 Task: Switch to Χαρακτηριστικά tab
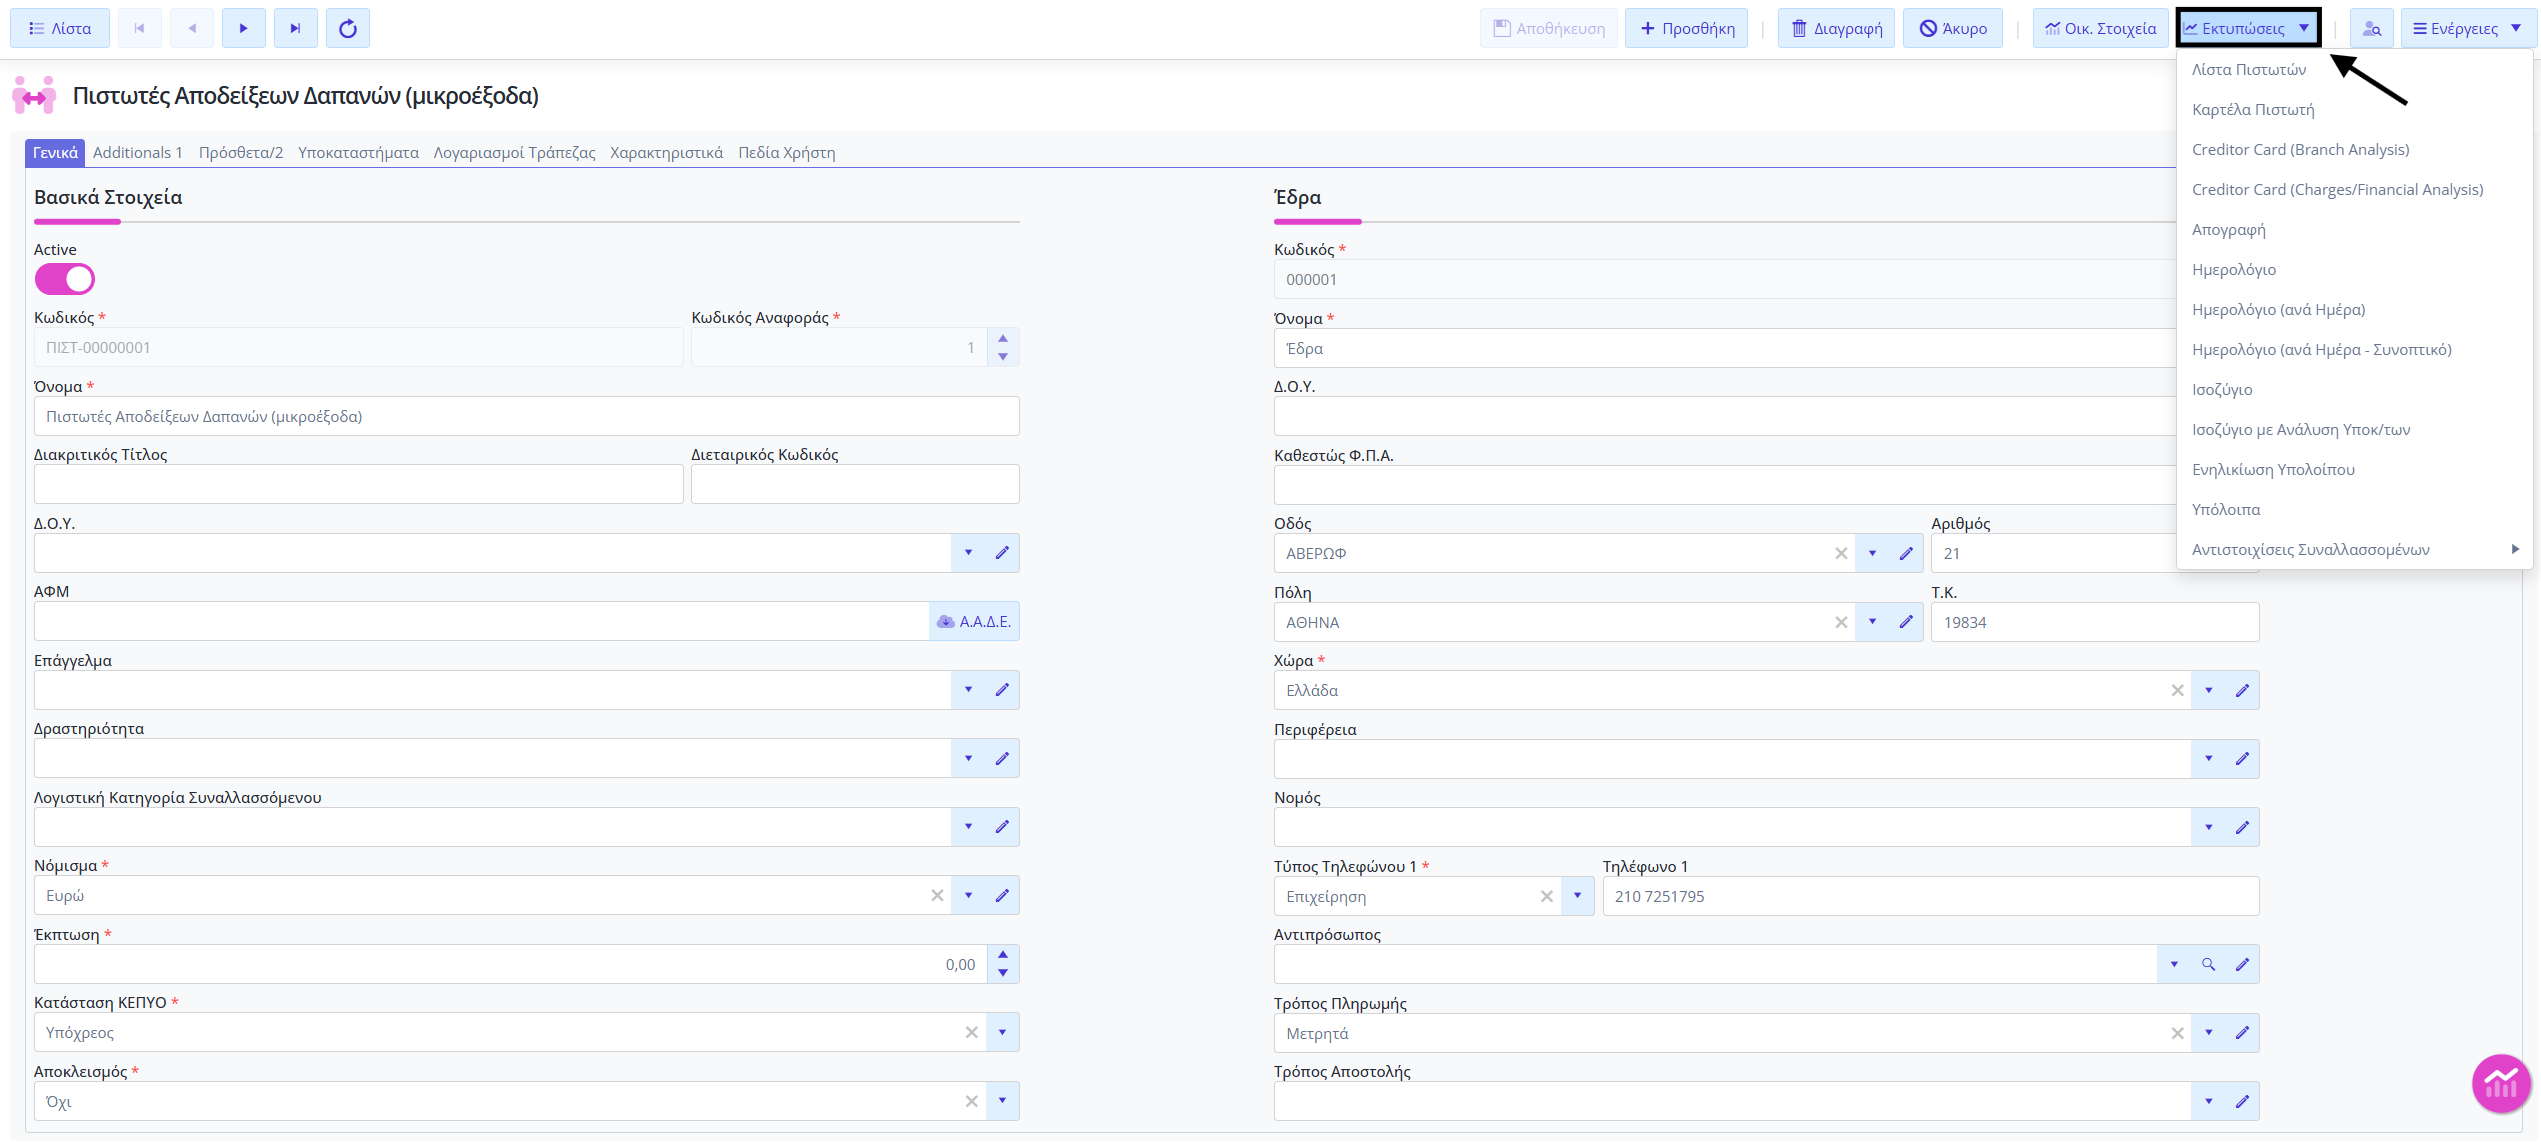[x=666, y=152]
